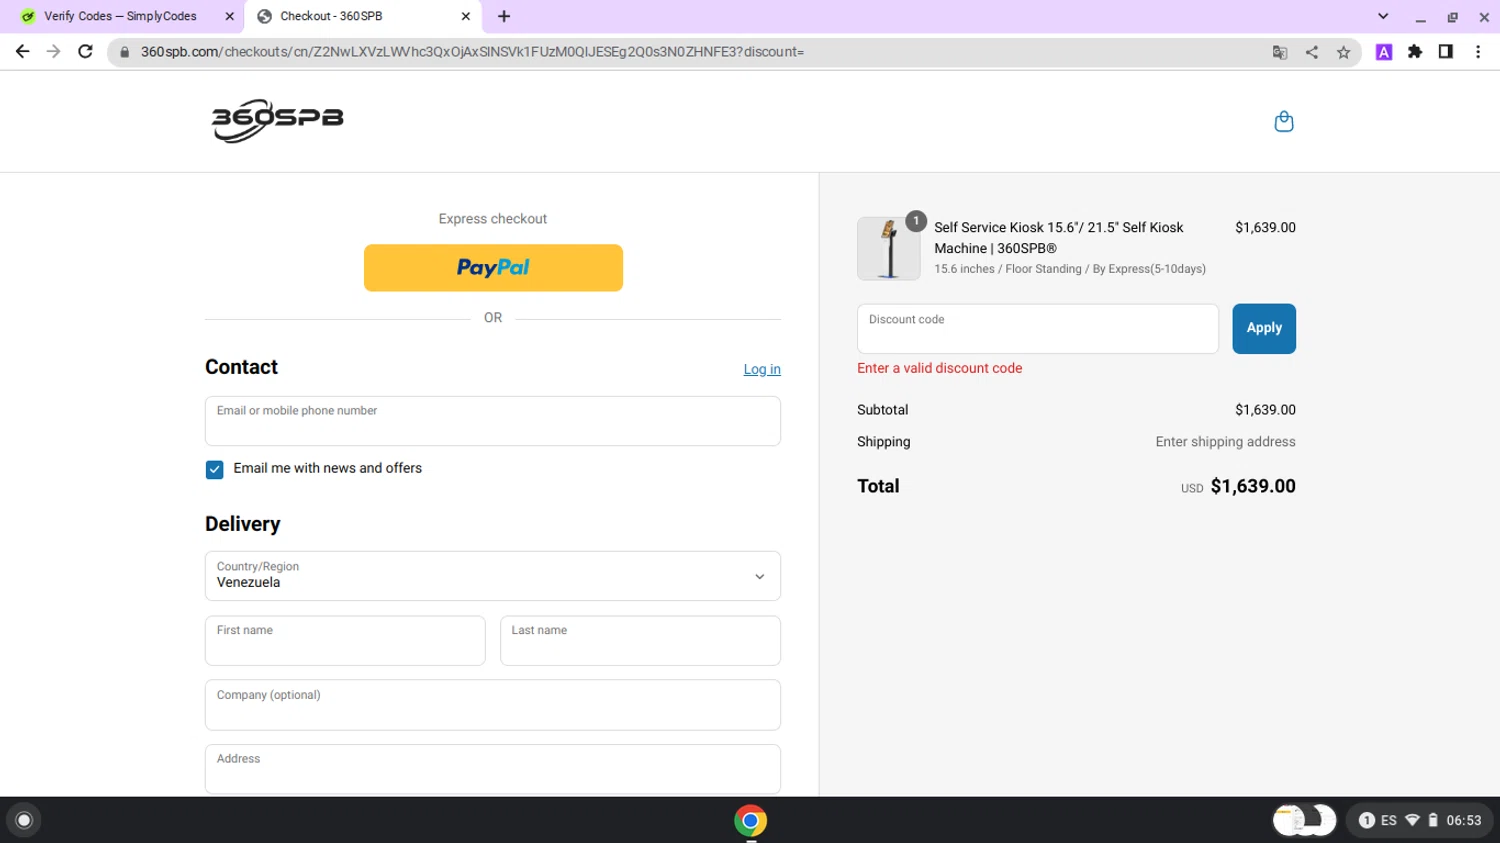
Task: Open the notification count badge
Action: 1366,820
